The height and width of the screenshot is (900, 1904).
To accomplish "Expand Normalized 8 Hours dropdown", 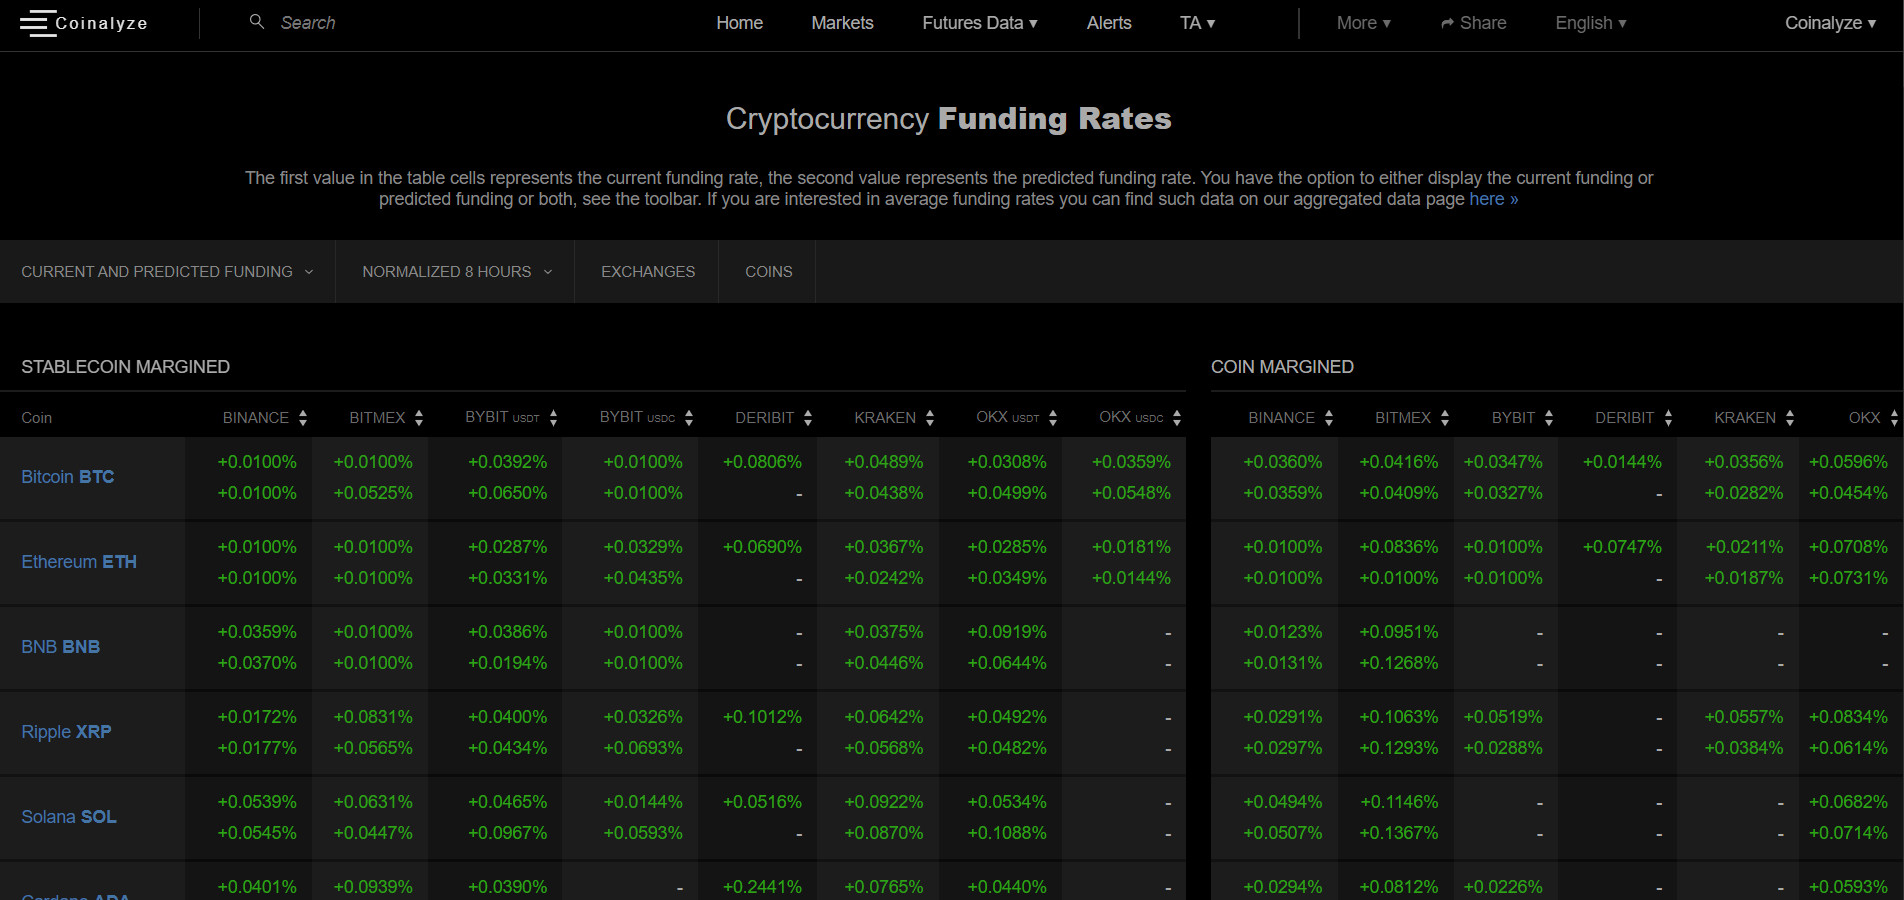I will (x=456, y=272).
